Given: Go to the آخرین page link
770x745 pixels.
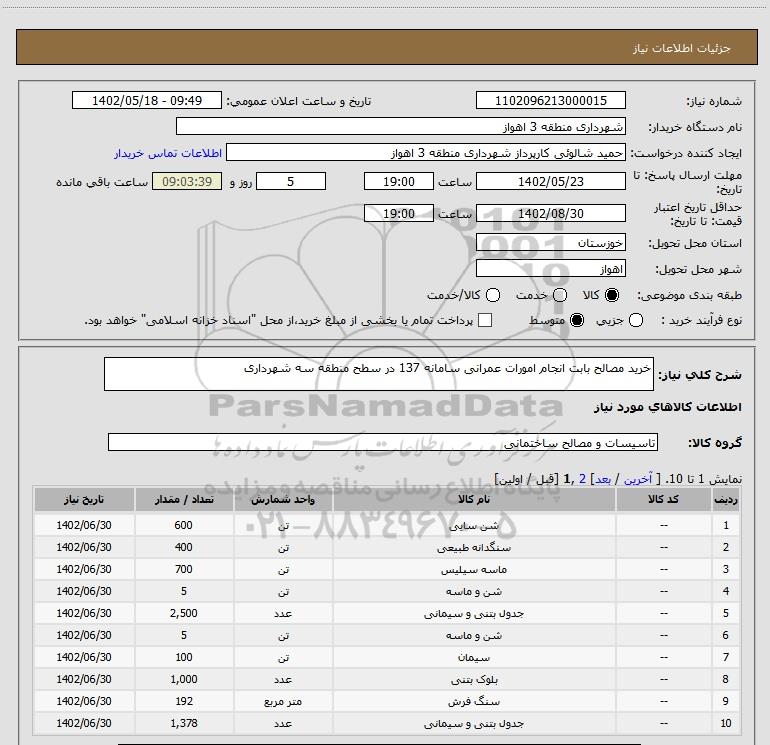Looking at the screenshot, I should click(638, 479).
